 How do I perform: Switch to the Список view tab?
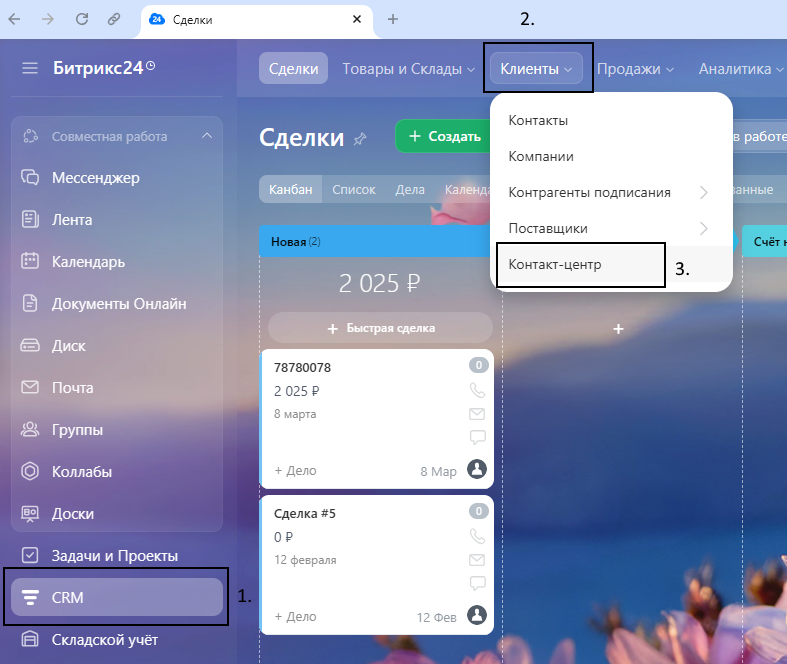point(354,189)
